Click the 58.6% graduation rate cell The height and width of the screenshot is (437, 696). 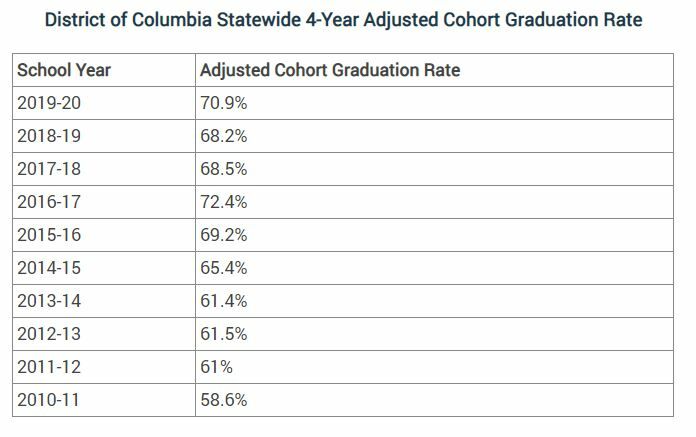coord(224,401)
